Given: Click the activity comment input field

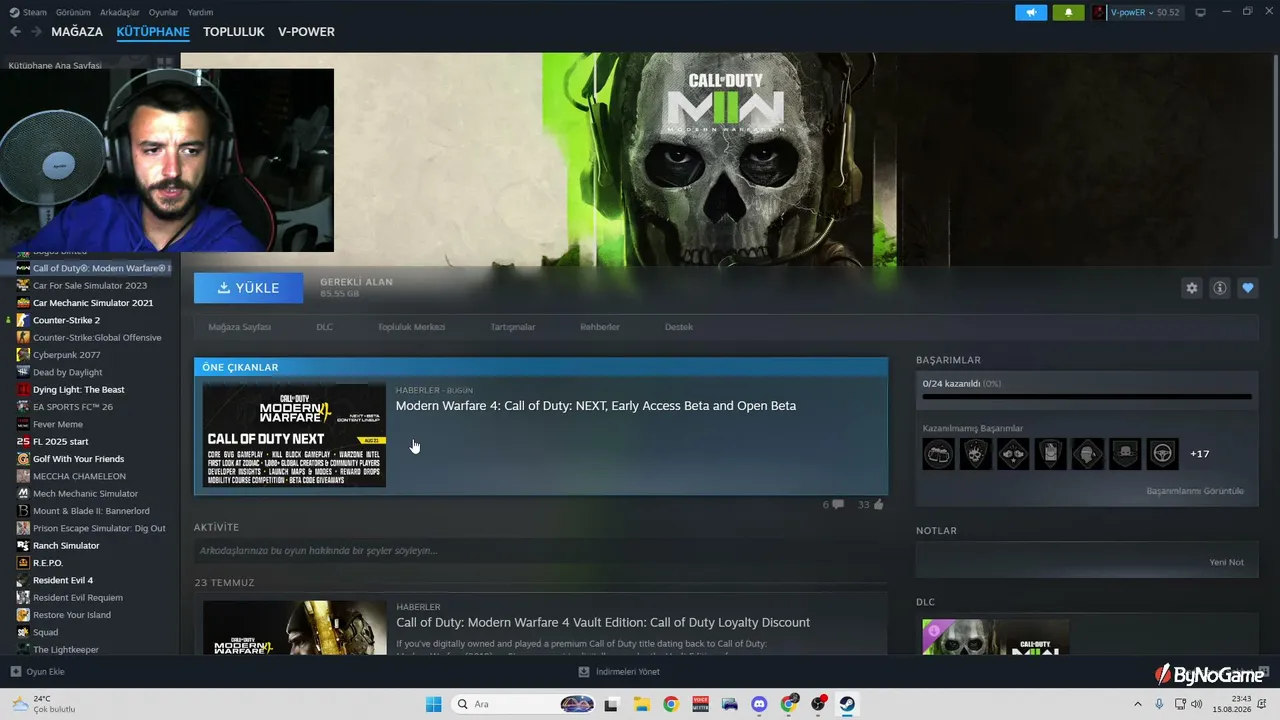Looking at the screenshot, I should click(540, 551).
